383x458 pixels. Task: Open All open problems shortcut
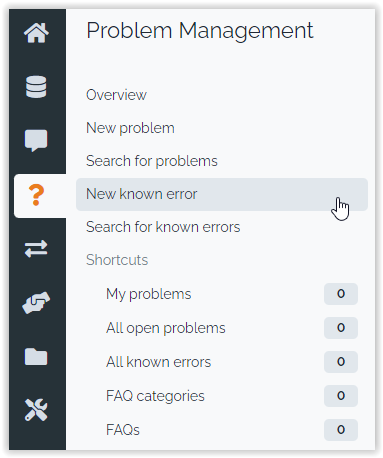tap(166, 328)
